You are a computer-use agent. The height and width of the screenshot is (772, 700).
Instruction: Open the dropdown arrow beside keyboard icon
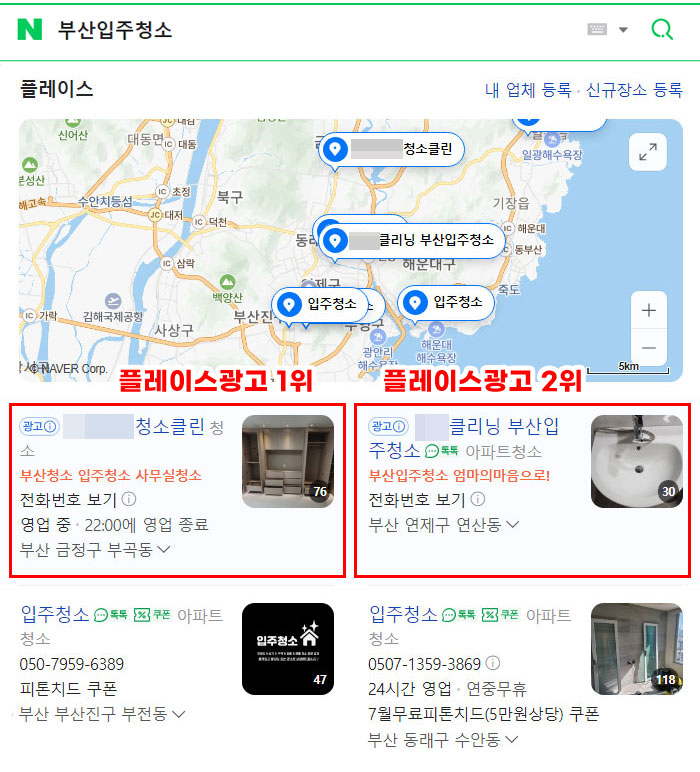pyautogui.click(x=623, y=30)
